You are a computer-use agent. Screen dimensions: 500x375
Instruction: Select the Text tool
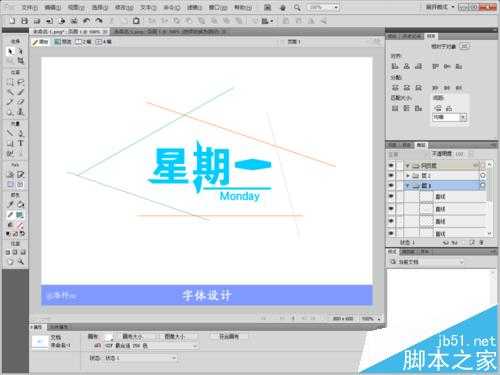pyautogui.click(x=20, y=143)
